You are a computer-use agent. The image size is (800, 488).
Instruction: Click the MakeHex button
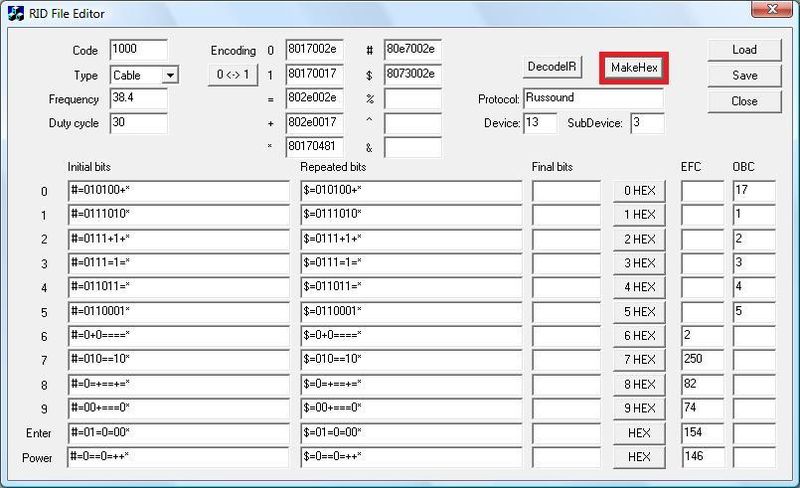(x=635, y=67)
